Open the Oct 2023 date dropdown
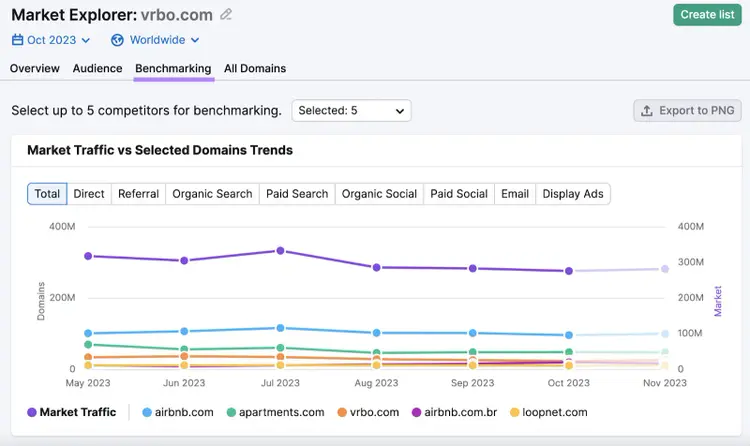 (x=51, y=40)
